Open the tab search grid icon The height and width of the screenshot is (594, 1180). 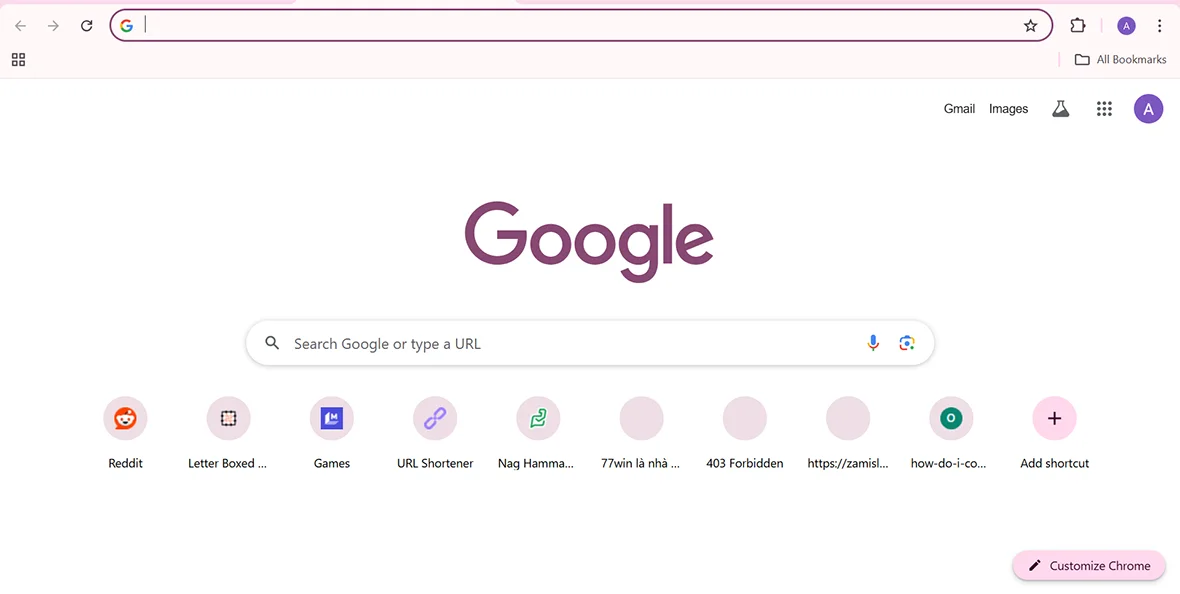pos(18,59)
